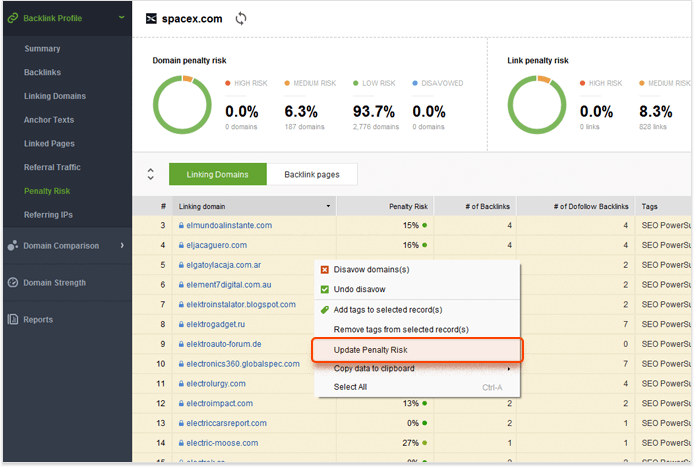694x467 pixels.
Task: Open element7digital.com.au link
Action: [229, 285]
